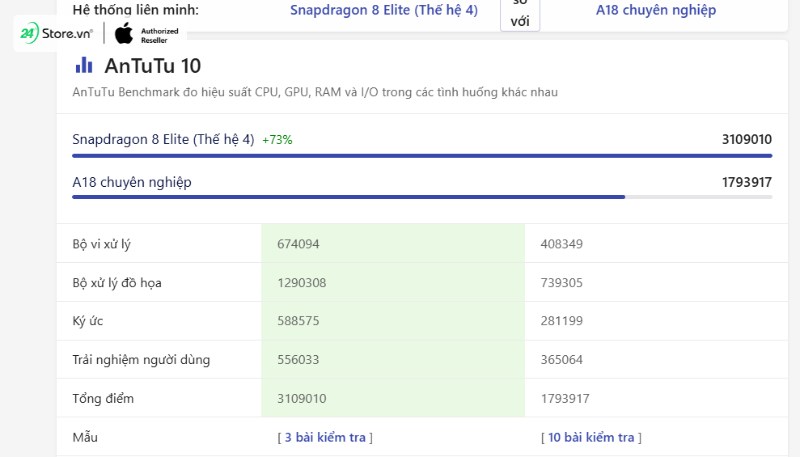The width and height of the screenshot is (800, 457).
Task: Click the A18 chuyên nghiệp label above its bar
Action: pos(132,182)
